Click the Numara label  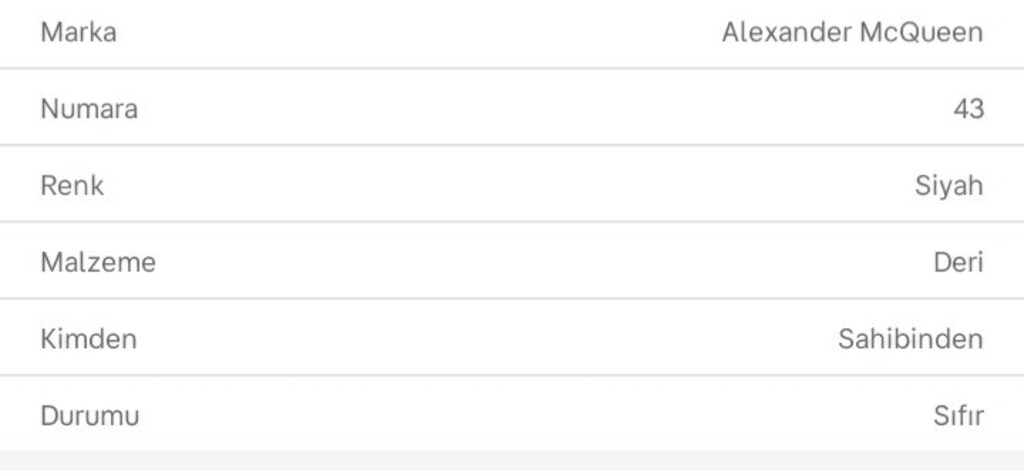(89, 108)
